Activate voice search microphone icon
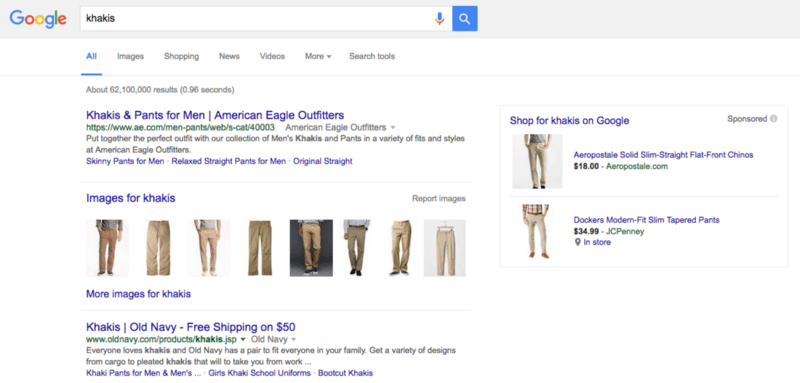Screen dimensions: 800x383 [x=439, y=19]
